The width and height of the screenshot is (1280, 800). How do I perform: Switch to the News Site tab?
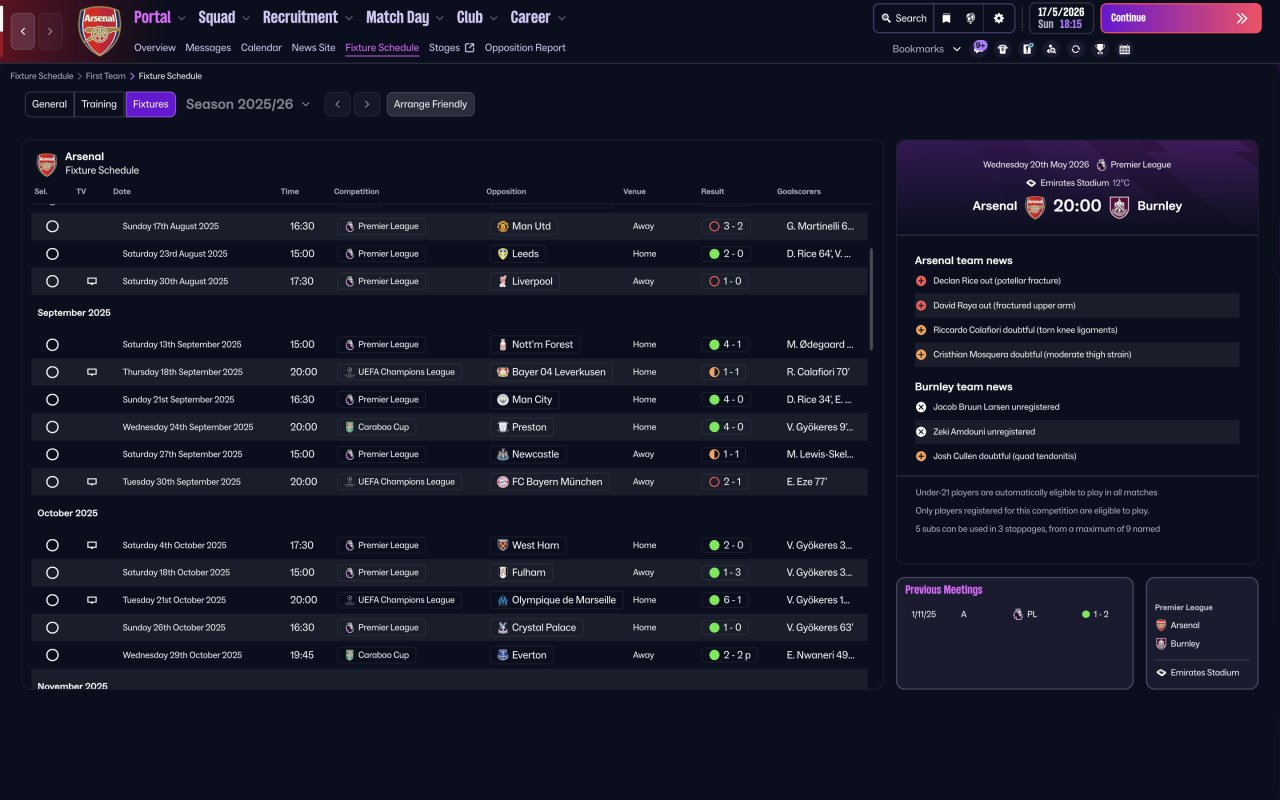314,48
